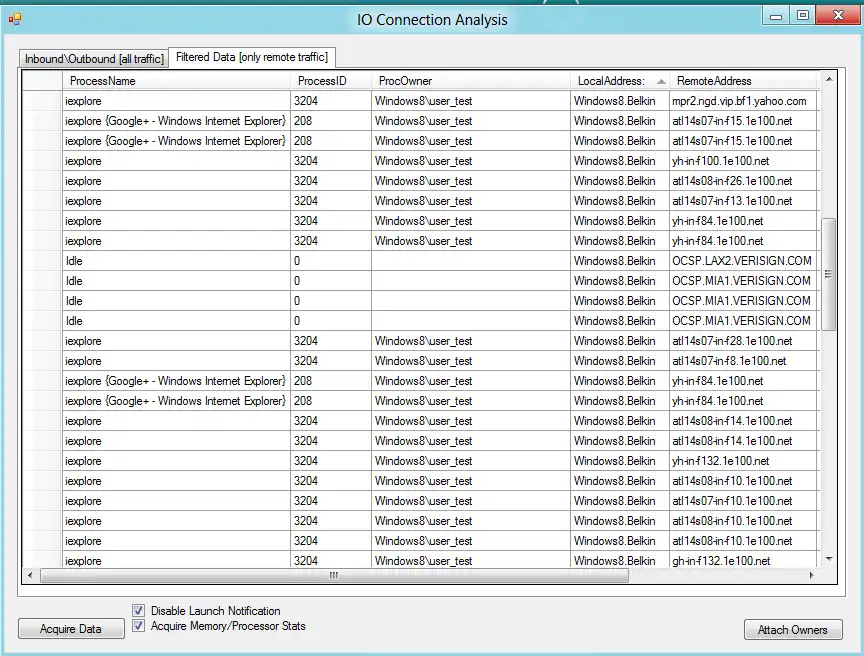Select Filtered Data [only remote traffic] tab
This screenshot has width=864, height=656.
click(x=252, y=57)
